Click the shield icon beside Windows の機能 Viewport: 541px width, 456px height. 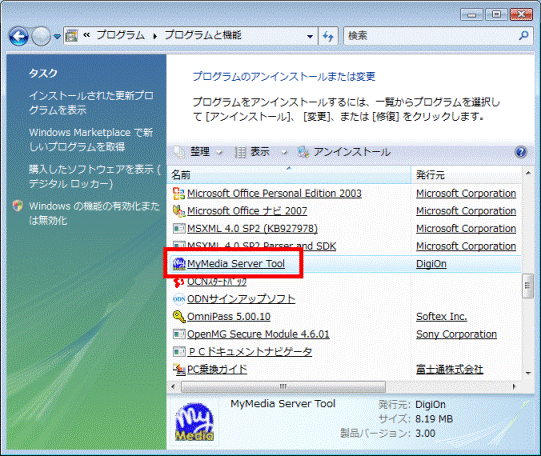pos(18,206)
